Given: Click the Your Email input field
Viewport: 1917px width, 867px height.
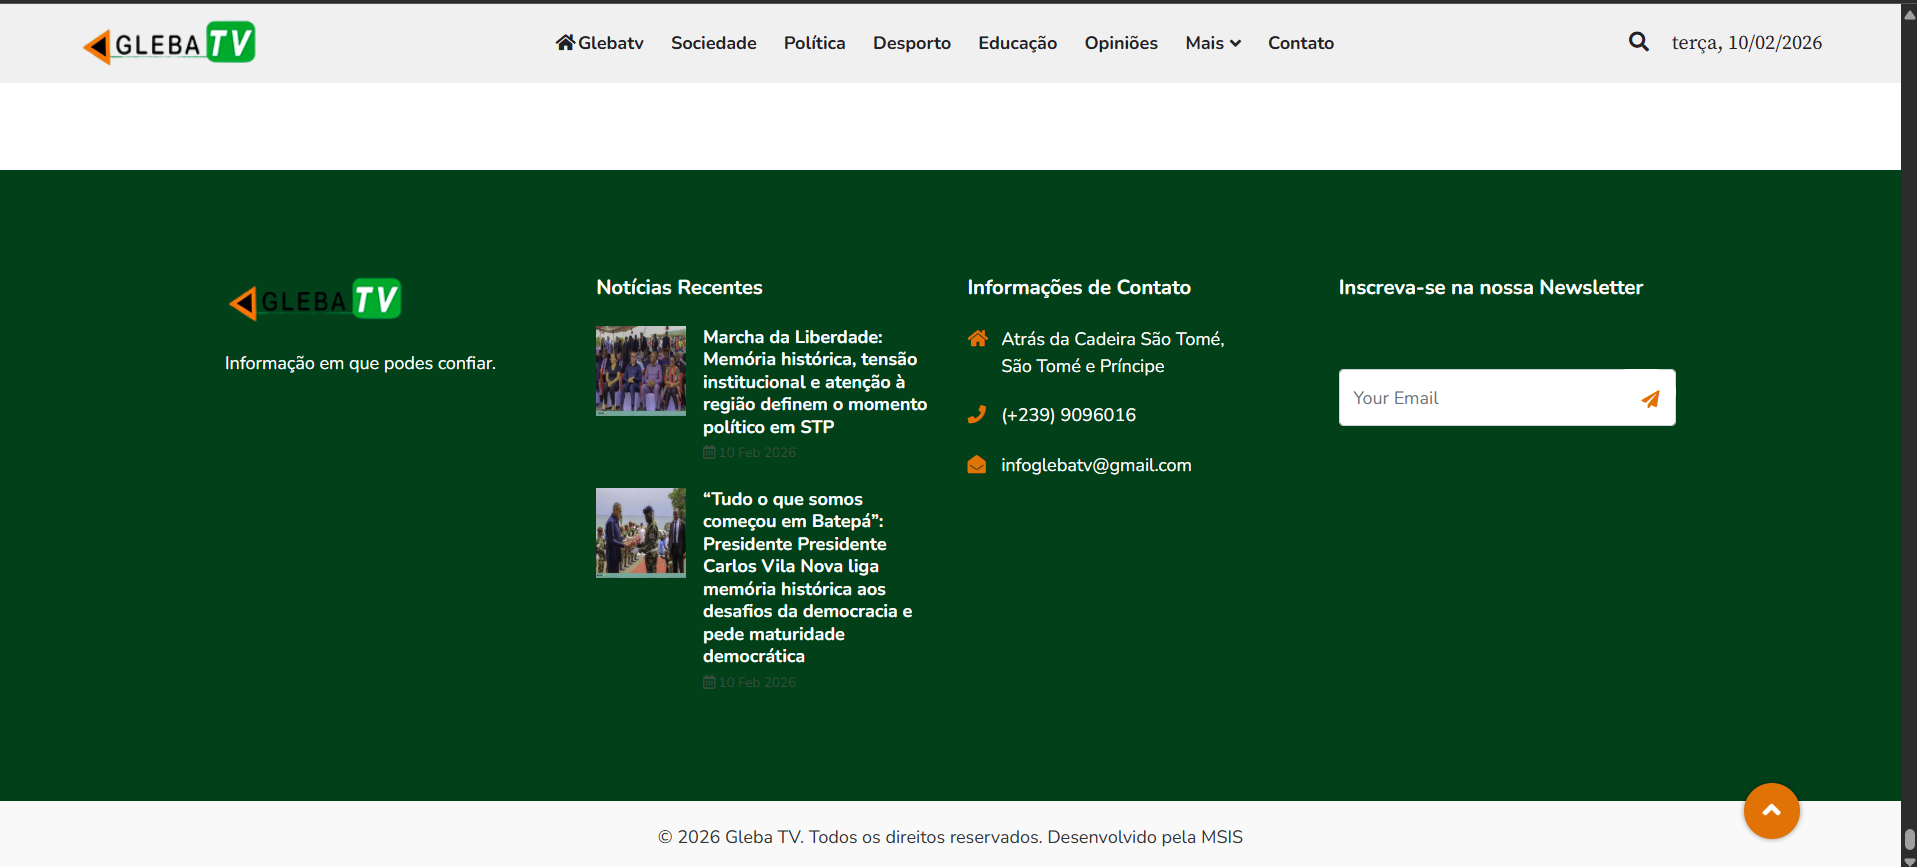Looking at the screenshot, I should tap(1485, 398).
